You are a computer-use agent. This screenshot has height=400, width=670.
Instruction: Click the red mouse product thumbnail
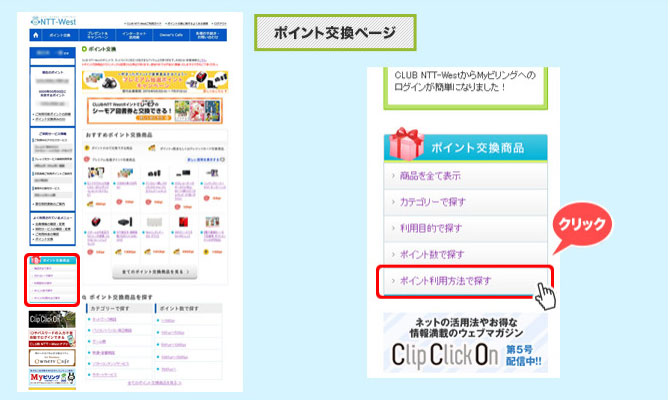pyautogui.click(x=96, y=222)
